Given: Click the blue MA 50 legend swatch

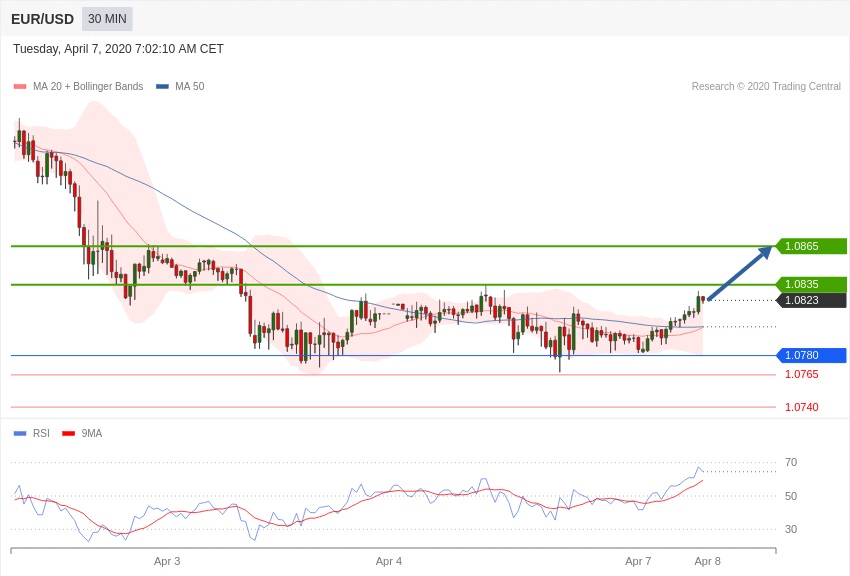Looking at the screenshot, I should pos(162,87).
